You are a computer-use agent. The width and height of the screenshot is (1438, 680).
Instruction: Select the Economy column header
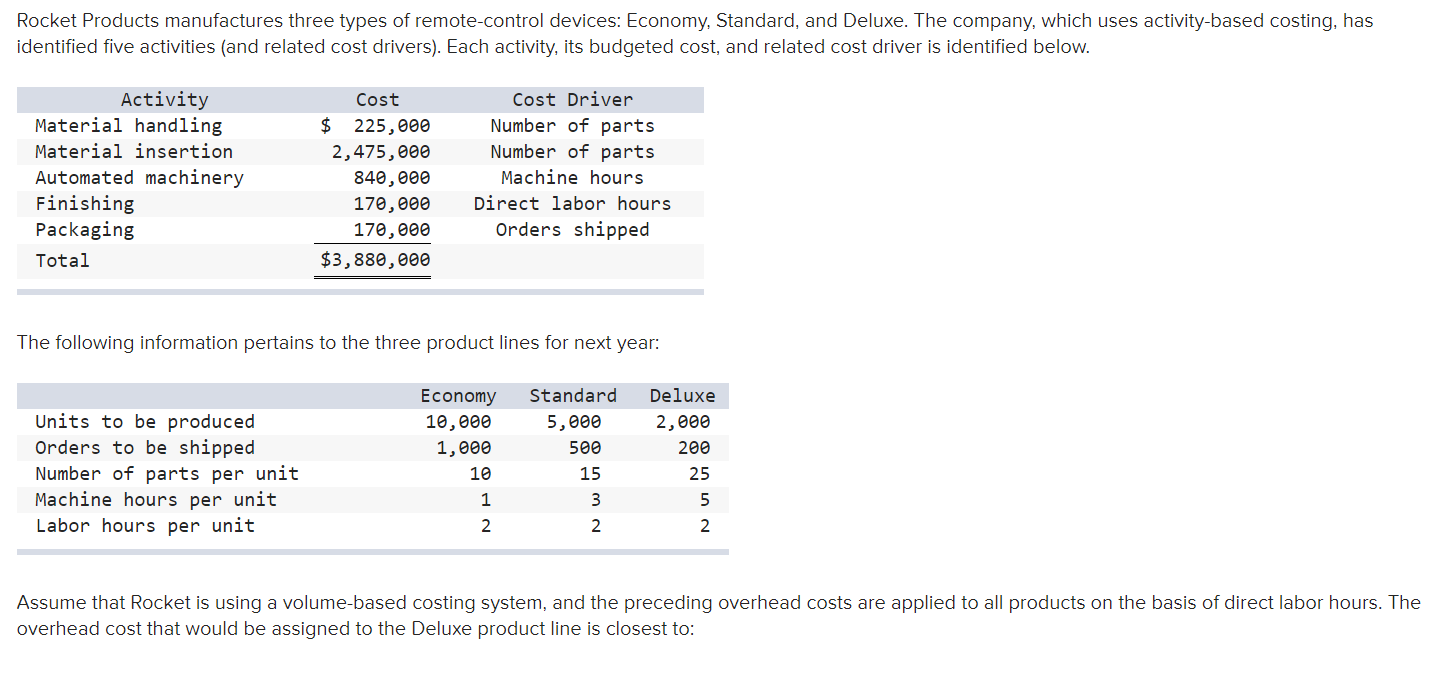click(x=459, y=395)
